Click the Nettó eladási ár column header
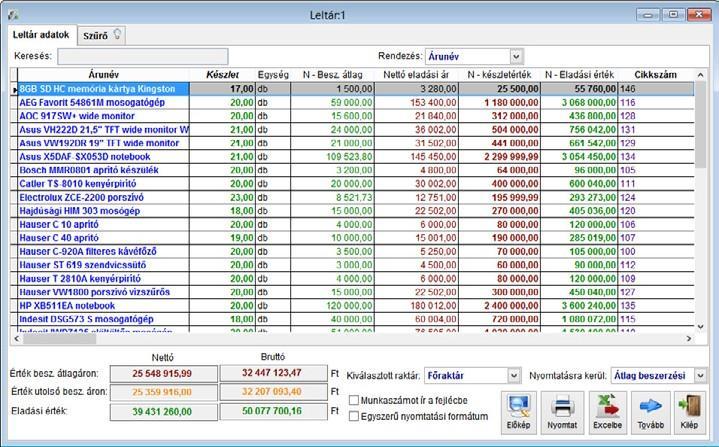The image size is (719, 447). click(x=416, y=75)
